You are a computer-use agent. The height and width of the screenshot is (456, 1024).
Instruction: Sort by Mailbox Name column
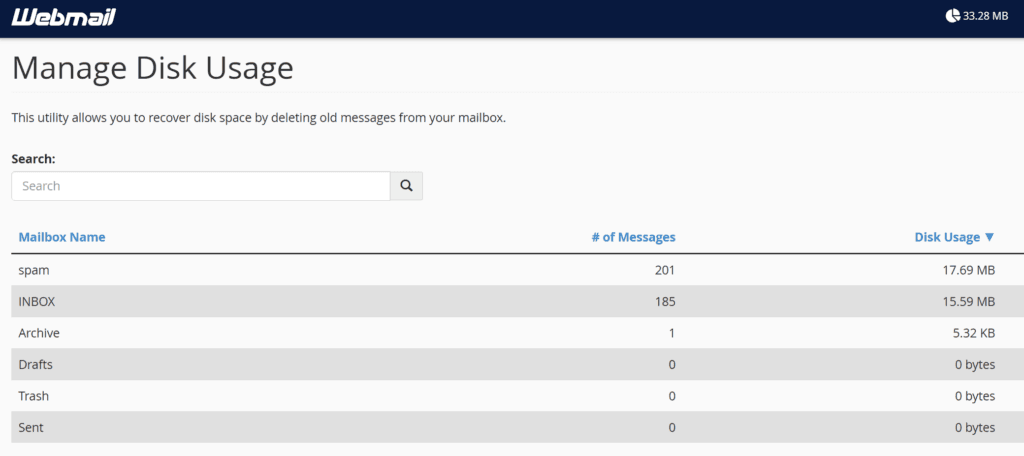tap(62, 236)
